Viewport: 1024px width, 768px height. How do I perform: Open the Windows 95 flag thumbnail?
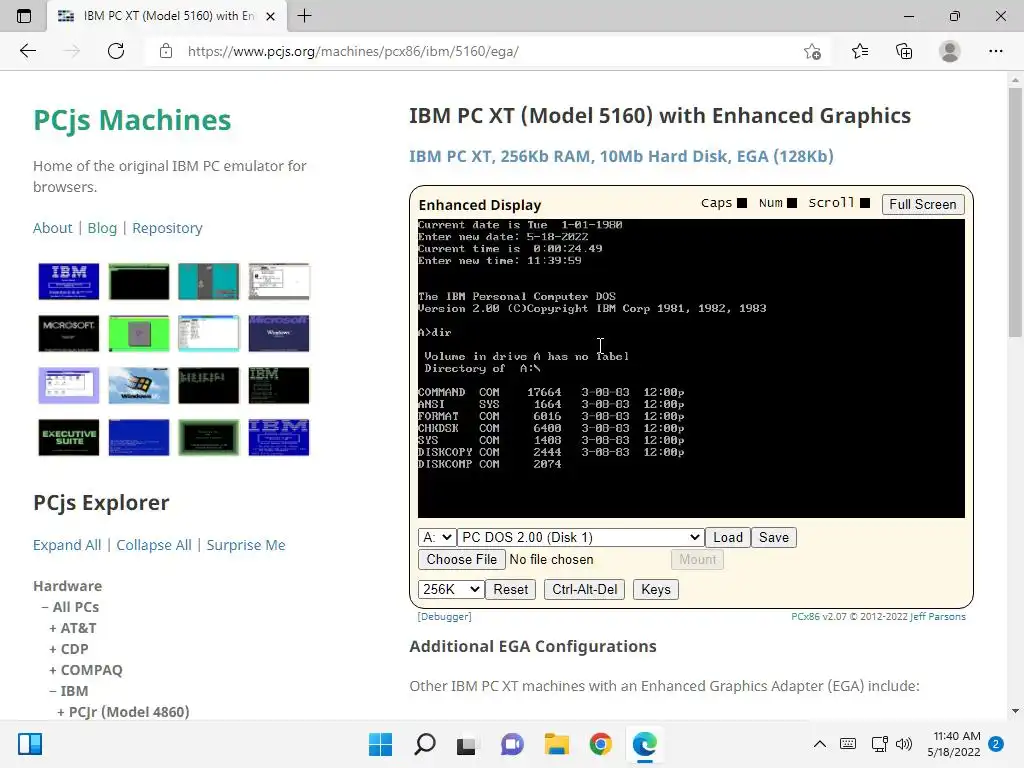click(138, 385)
